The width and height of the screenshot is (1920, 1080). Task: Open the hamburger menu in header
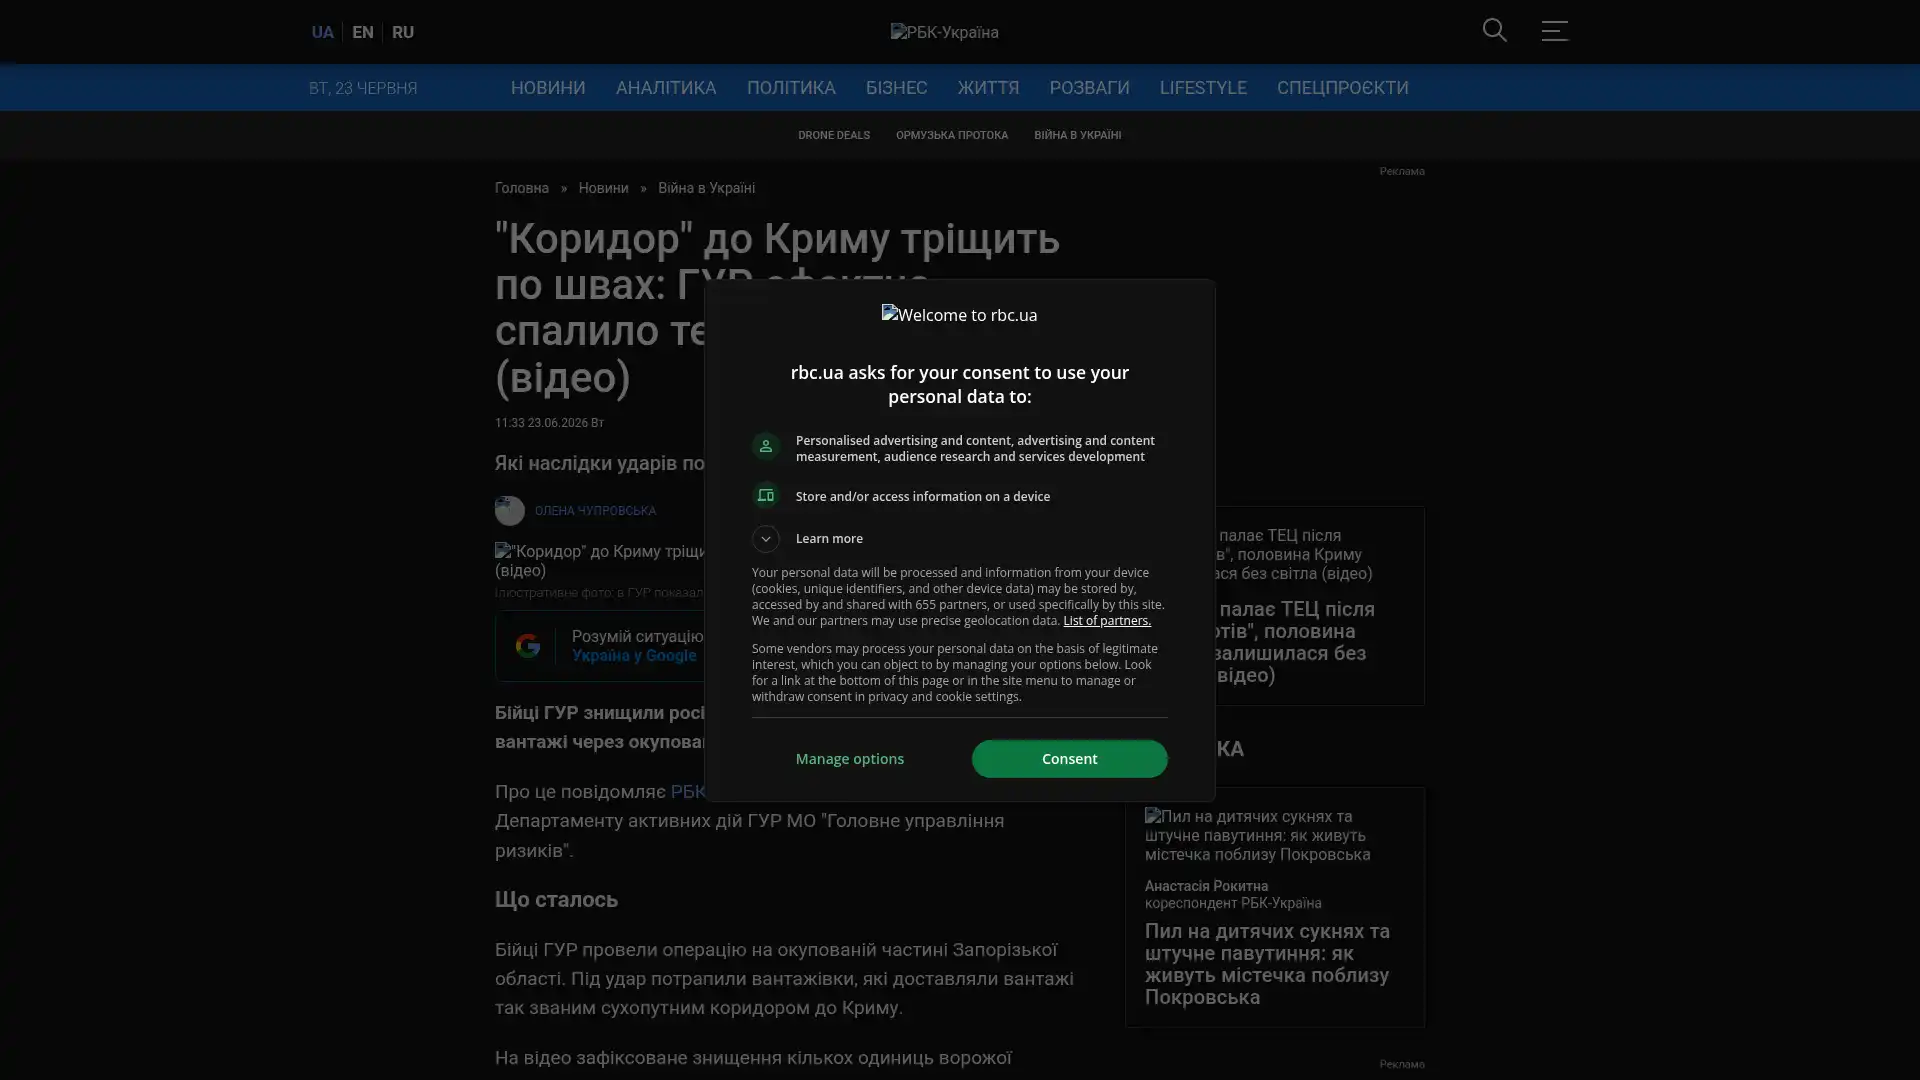pyautogui.click(x=1554, y=30)
